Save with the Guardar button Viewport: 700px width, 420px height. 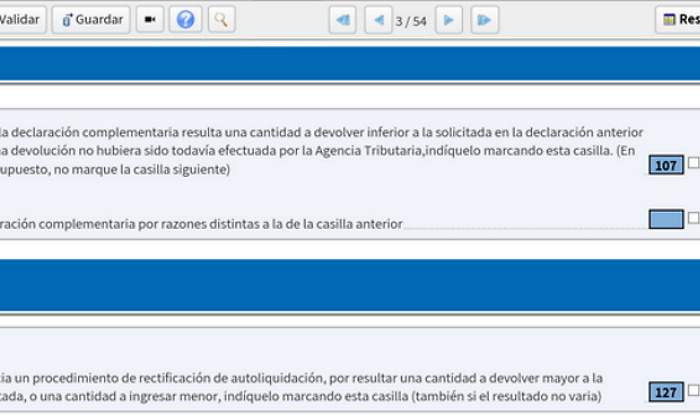point(91,20)
